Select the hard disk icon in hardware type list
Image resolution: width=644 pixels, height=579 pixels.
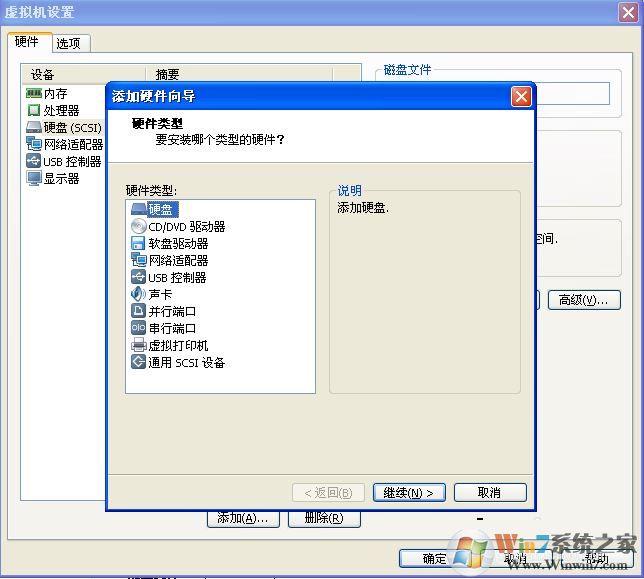click(139, 209)
